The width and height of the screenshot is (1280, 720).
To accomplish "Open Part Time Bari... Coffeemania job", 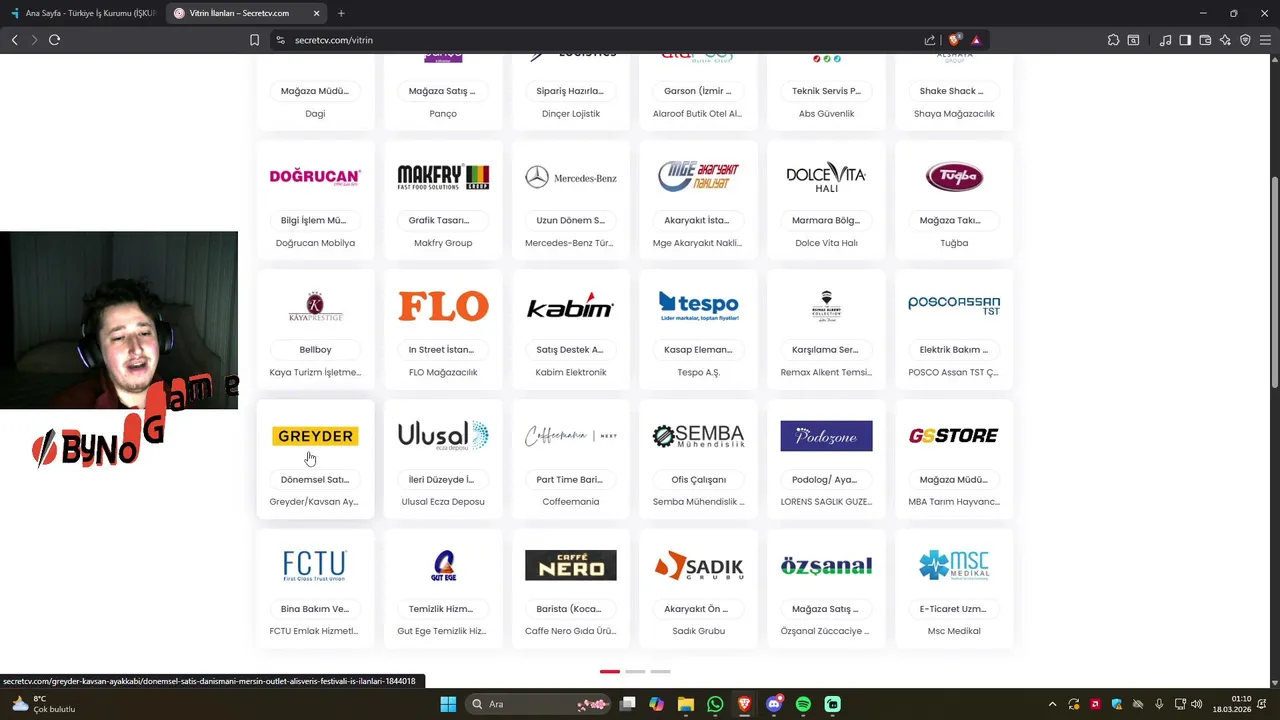I will click(x=571, y=480).
